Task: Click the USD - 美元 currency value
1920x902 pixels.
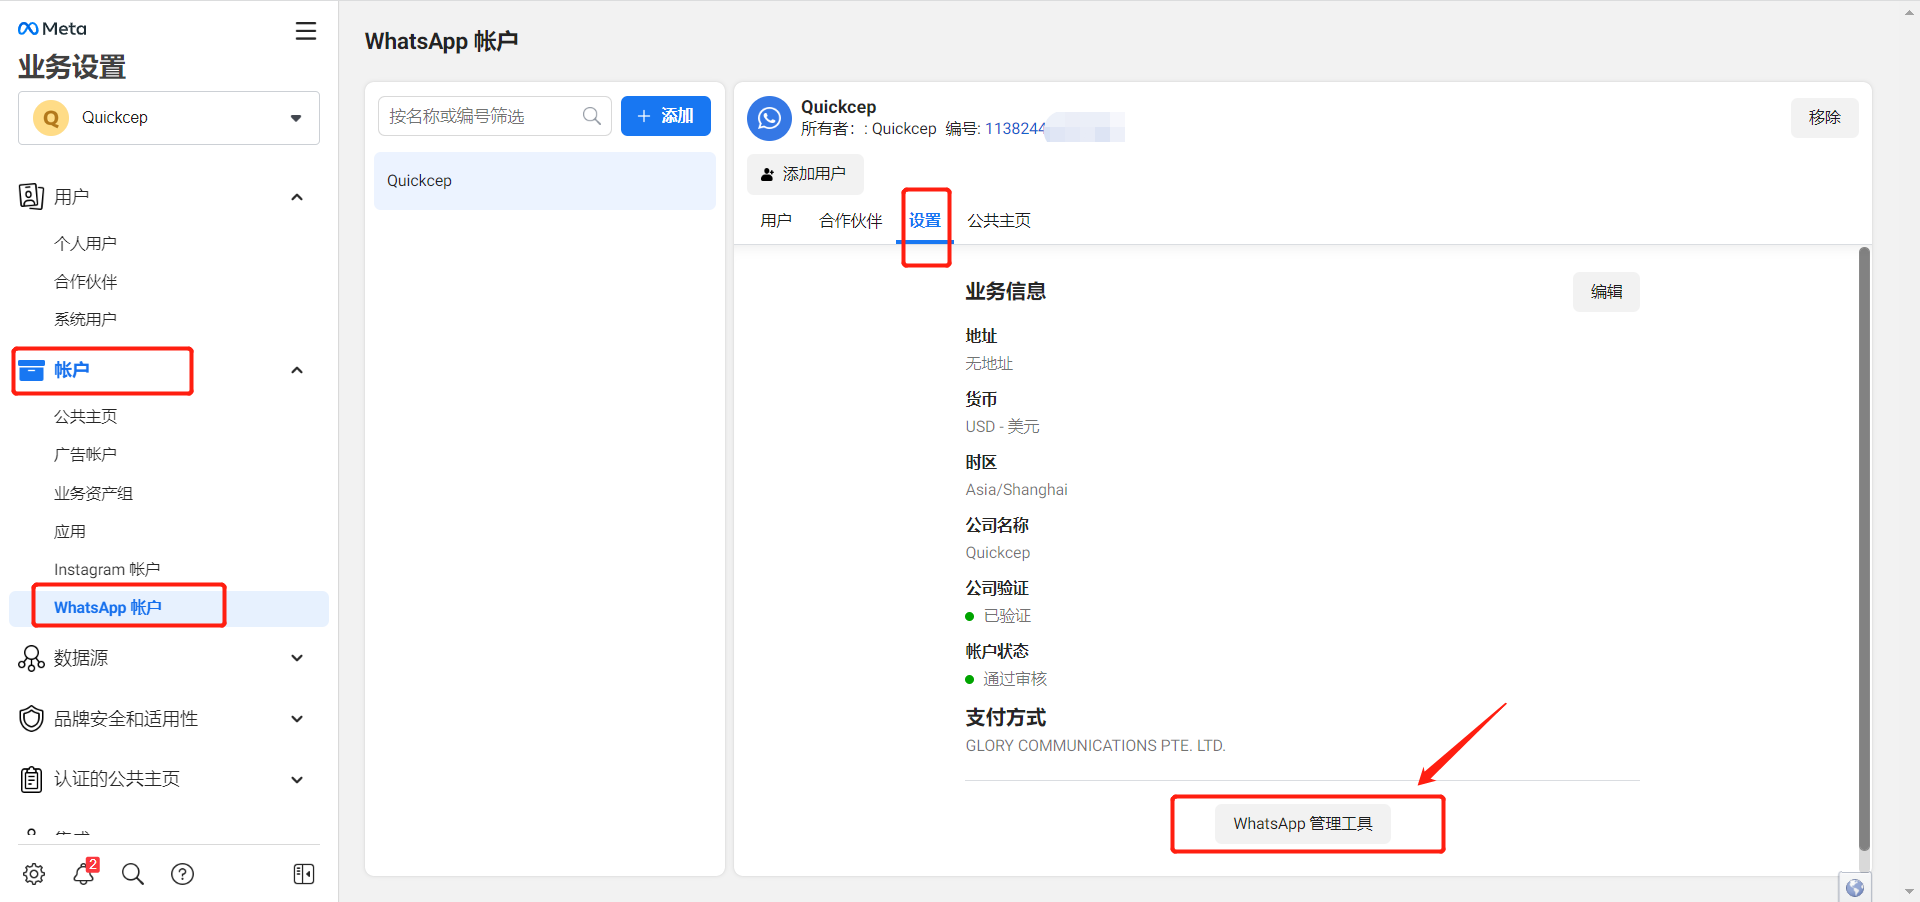Action: coord(1002,427)
